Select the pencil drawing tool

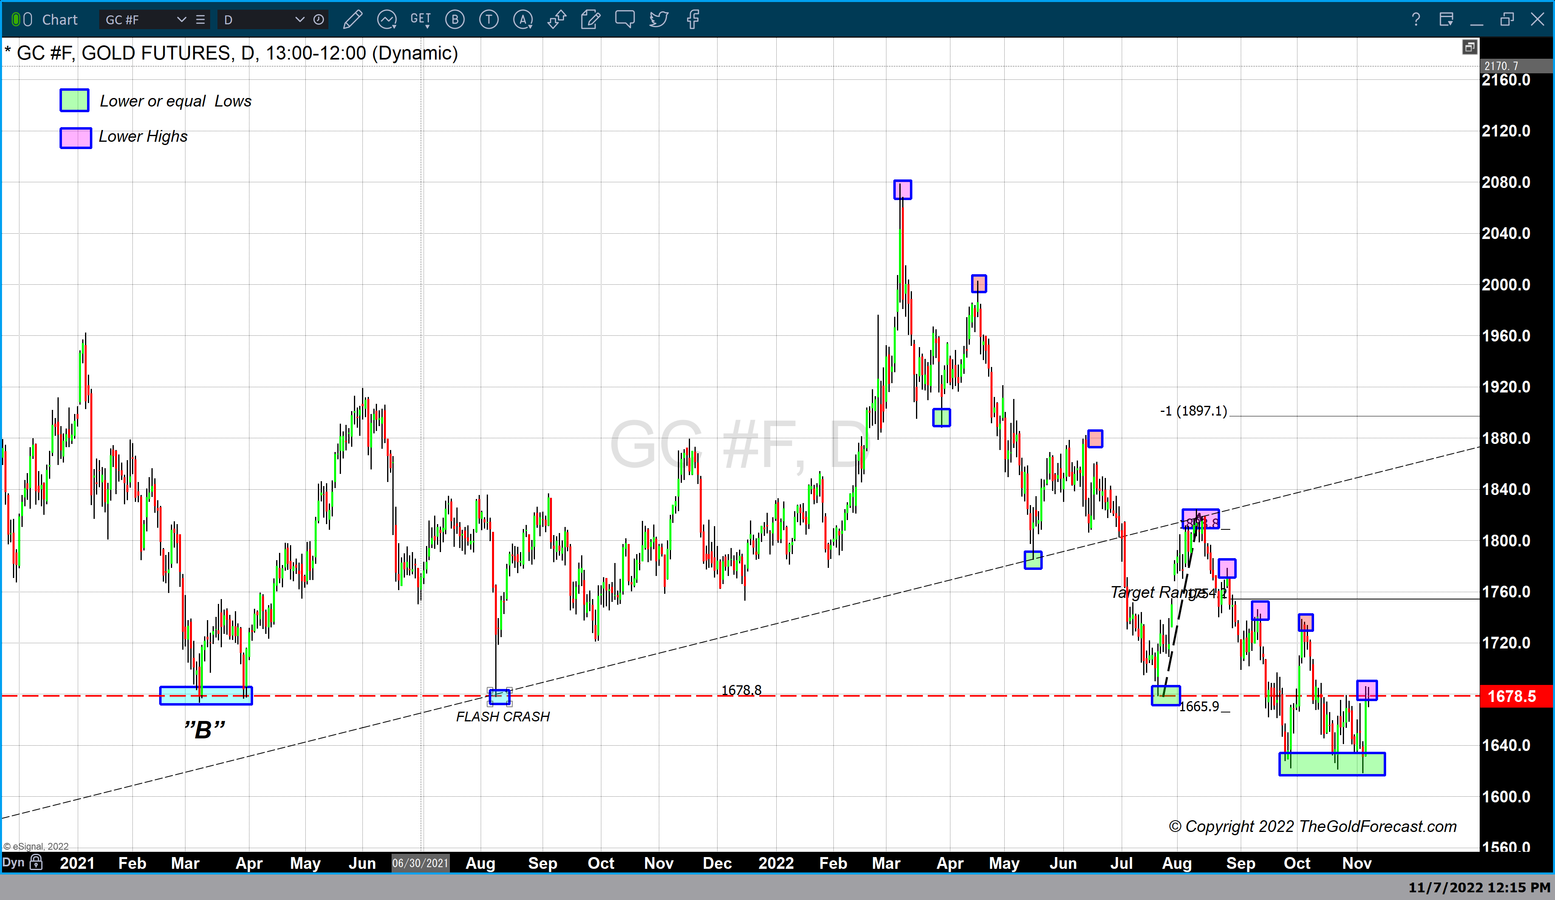pos(352,19)
